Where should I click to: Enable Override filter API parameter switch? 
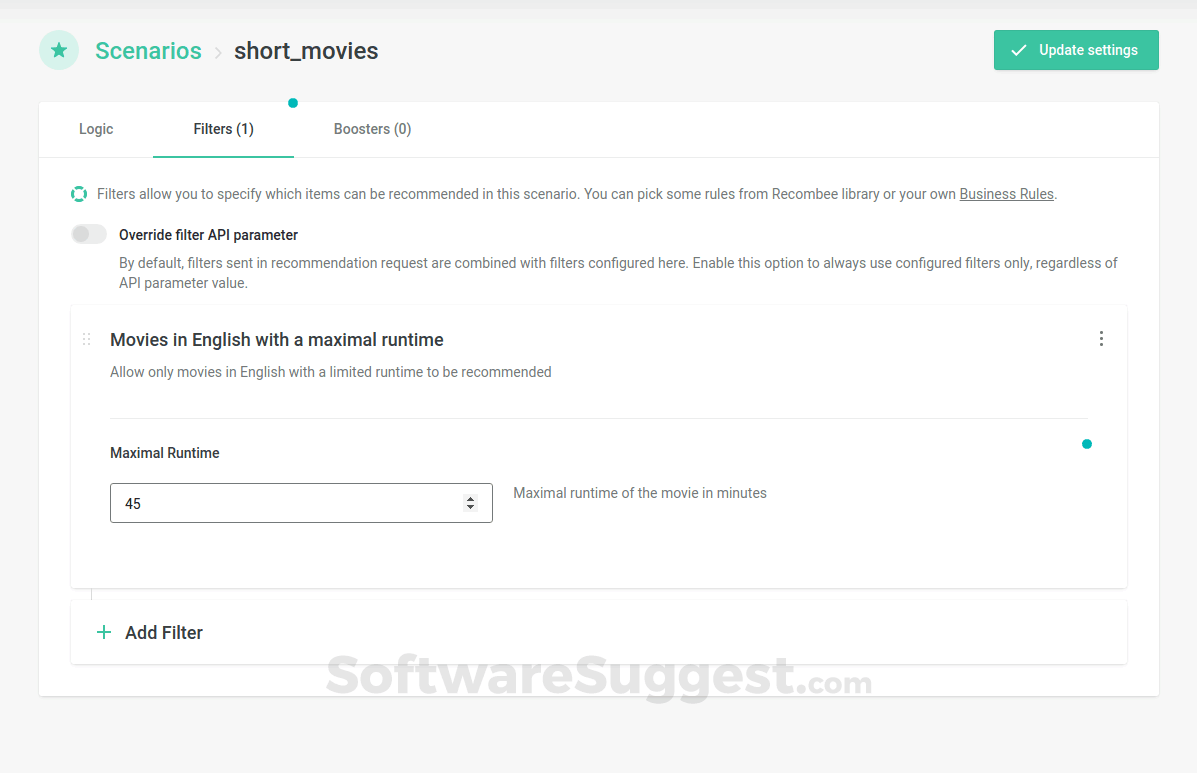pyautogui.click(x=89, y=235)
